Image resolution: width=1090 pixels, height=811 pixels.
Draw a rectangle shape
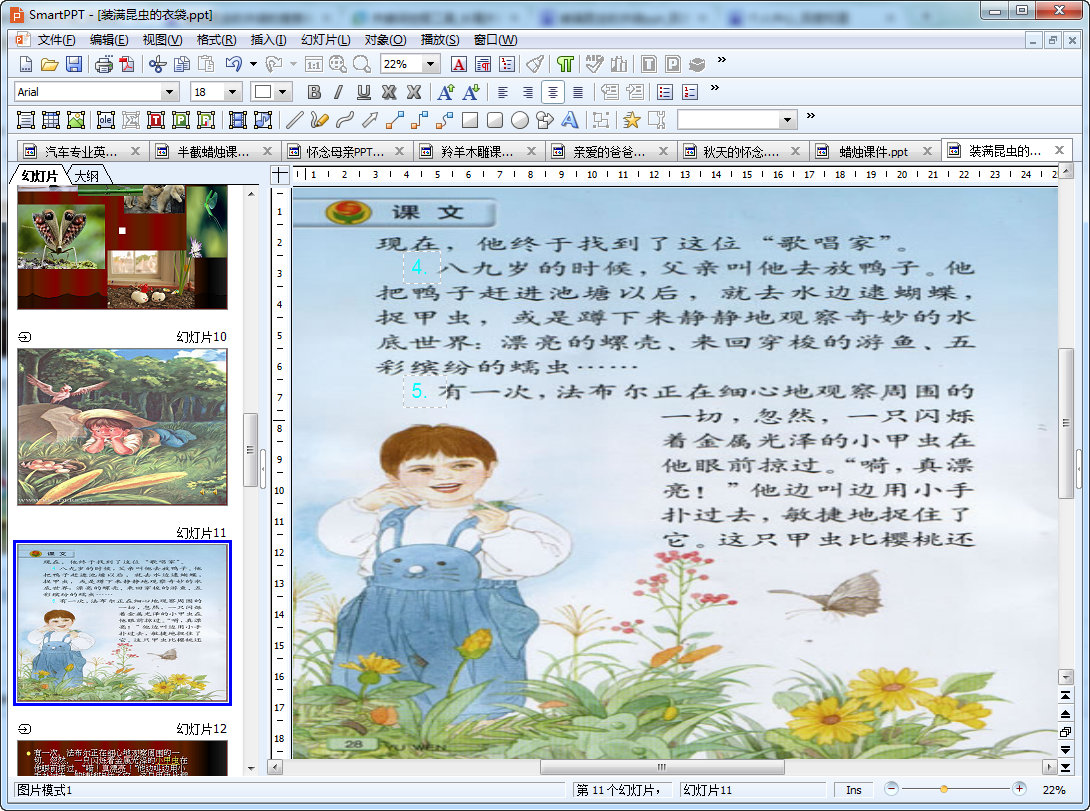(x=470, y=120)
